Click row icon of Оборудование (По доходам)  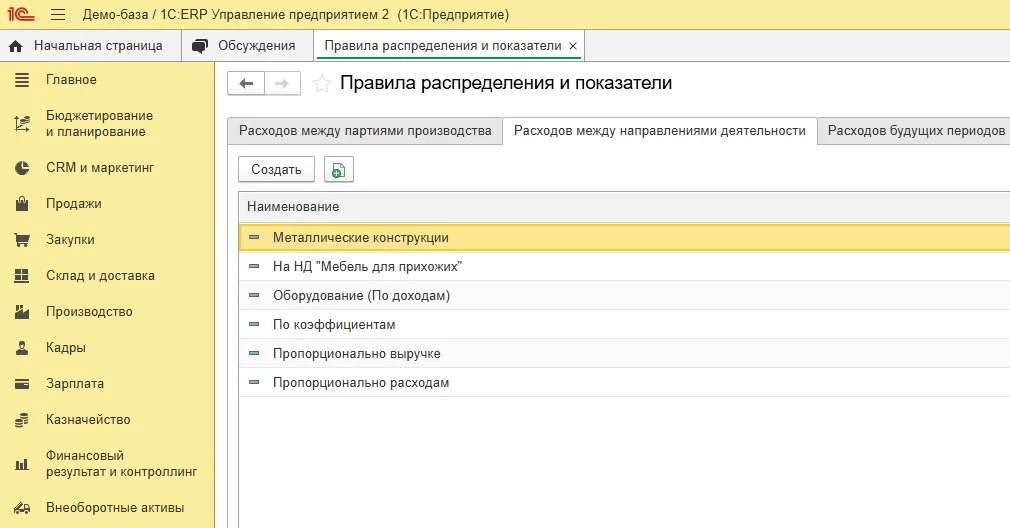(x=254, y=296)
